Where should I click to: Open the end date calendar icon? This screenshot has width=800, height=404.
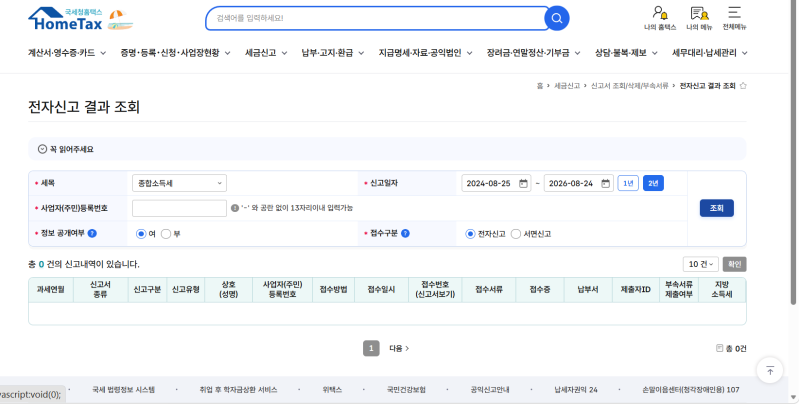[605, 183]
